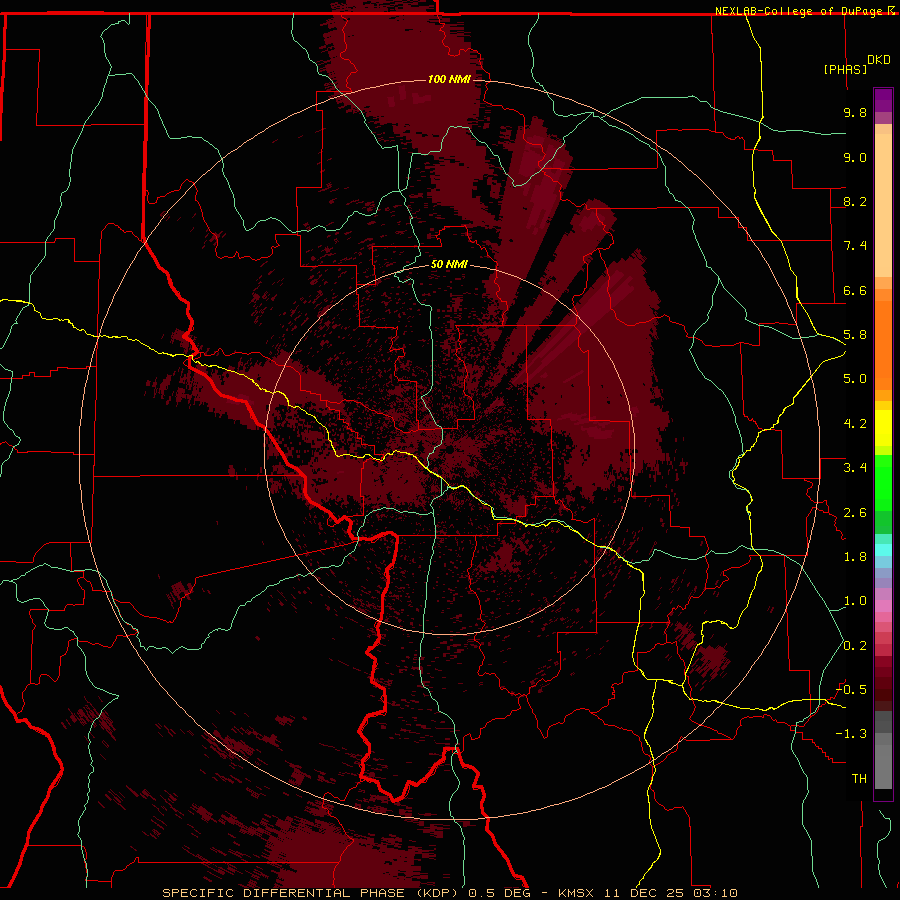Click the [PHAS] units label

click(845, 69)
